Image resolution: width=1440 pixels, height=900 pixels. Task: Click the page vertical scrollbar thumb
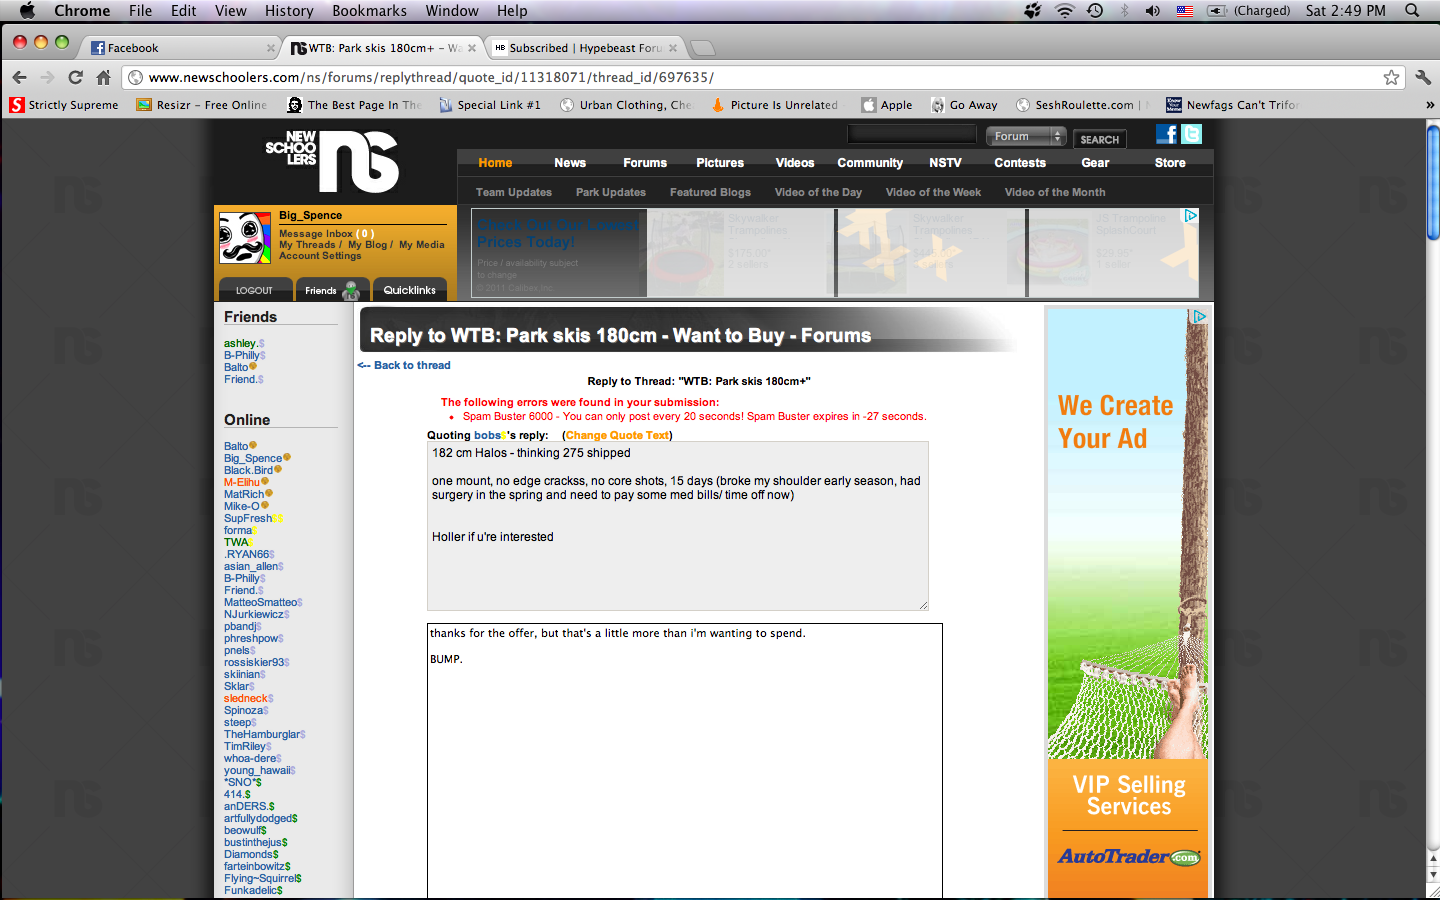click(x=1432, y=185)
